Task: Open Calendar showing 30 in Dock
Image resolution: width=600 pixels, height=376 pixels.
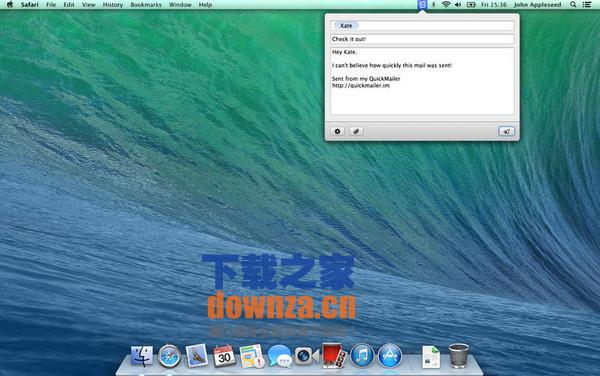Action: (224, 356)
